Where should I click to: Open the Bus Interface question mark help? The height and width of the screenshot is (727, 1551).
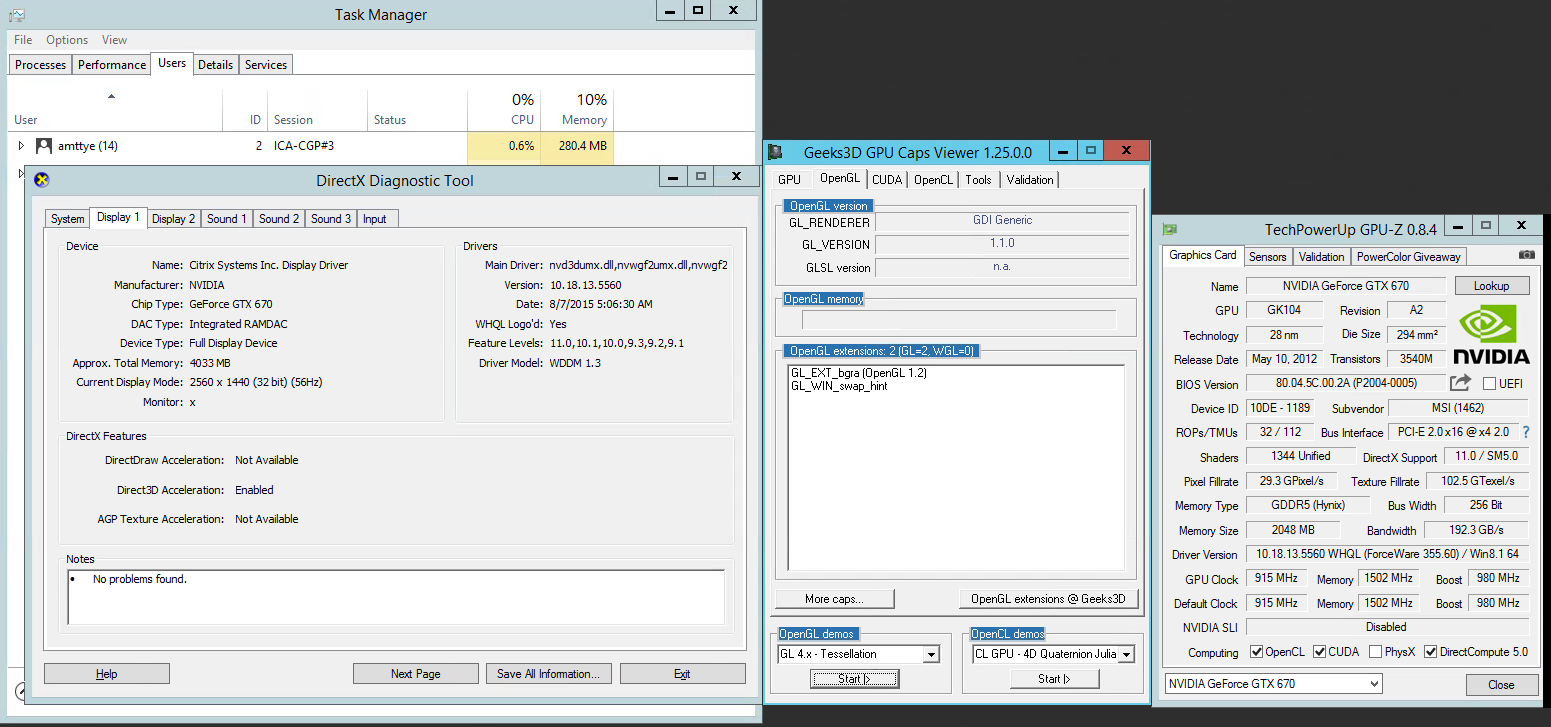pyautogui.click(x=1526, y=433)
